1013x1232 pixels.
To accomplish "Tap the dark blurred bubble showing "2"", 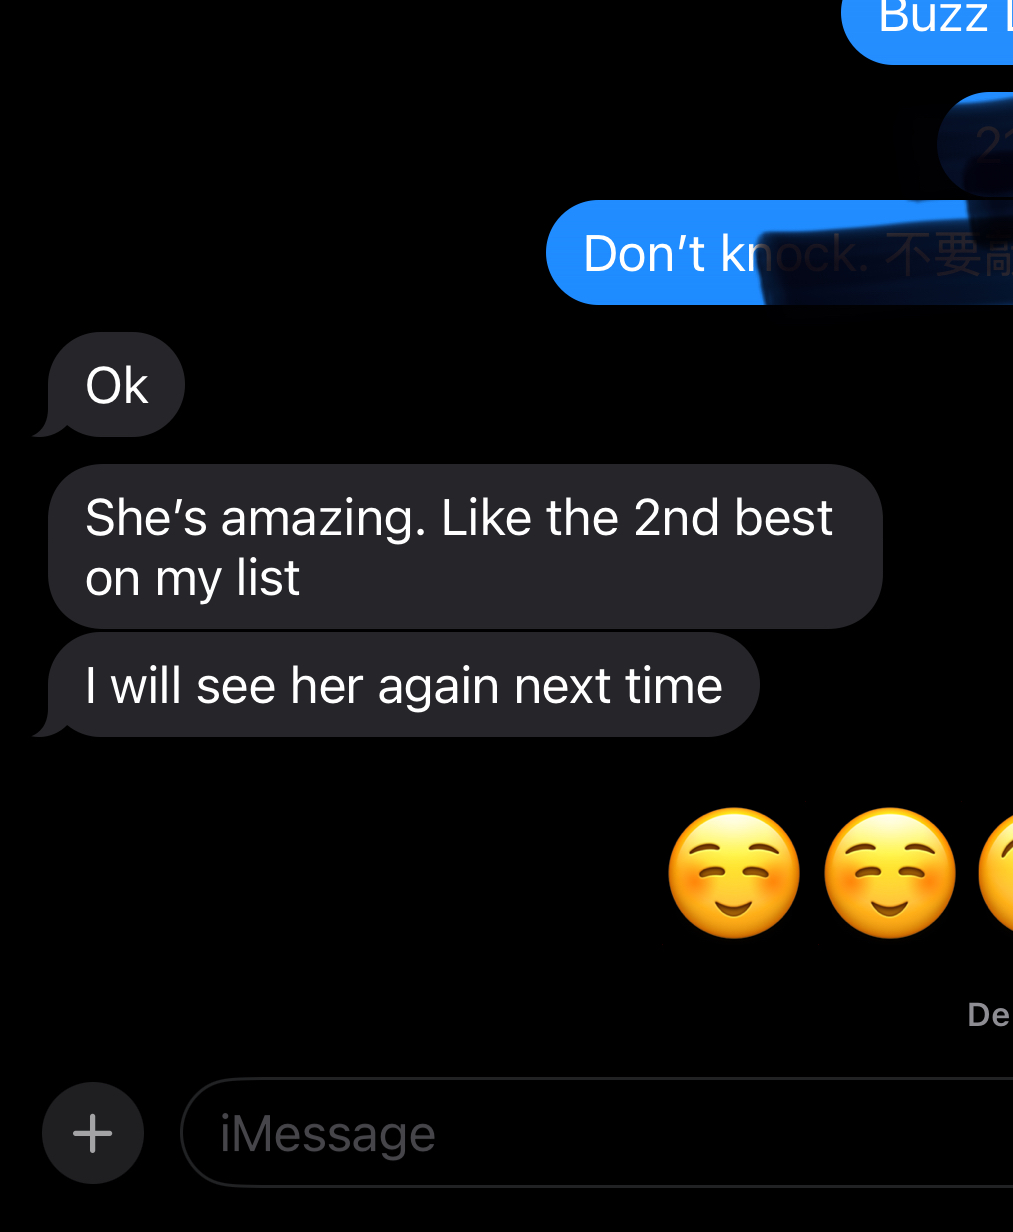I will (976, 145).
